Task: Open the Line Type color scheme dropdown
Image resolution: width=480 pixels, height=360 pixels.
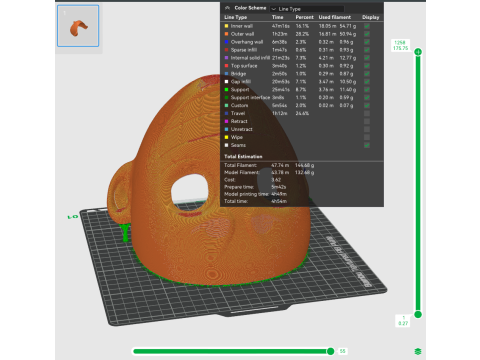Action: [307, 9]
